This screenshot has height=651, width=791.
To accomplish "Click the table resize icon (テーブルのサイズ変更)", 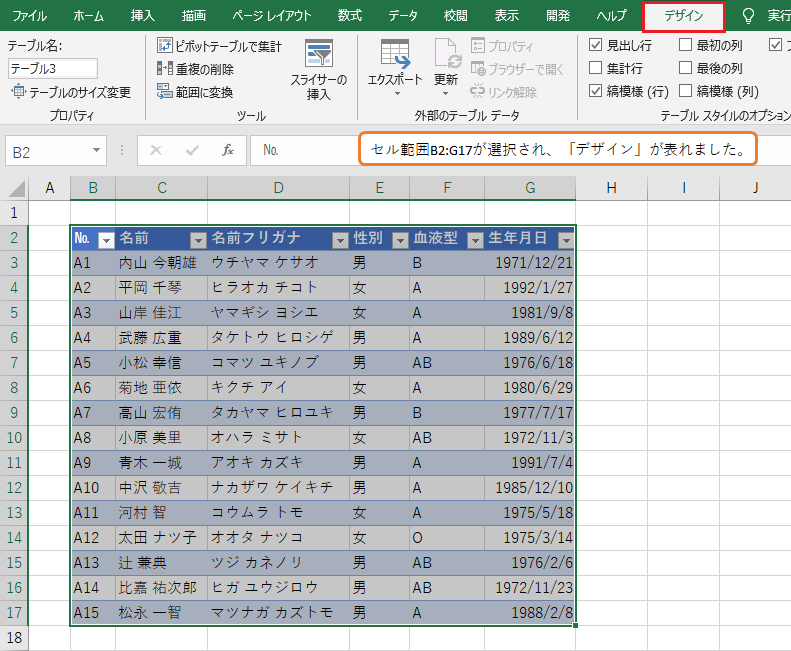I will pos(18,91).
